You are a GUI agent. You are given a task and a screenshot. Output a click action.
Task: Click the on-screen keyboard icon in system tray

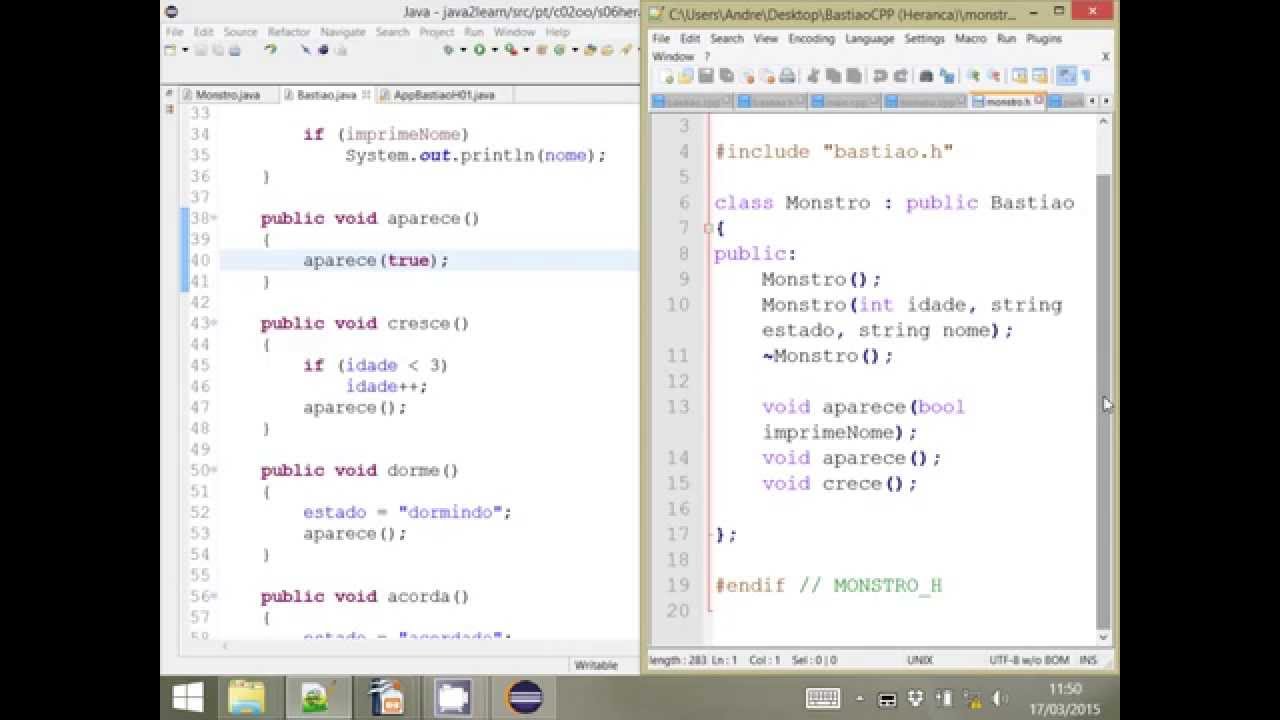click(823, 698)
